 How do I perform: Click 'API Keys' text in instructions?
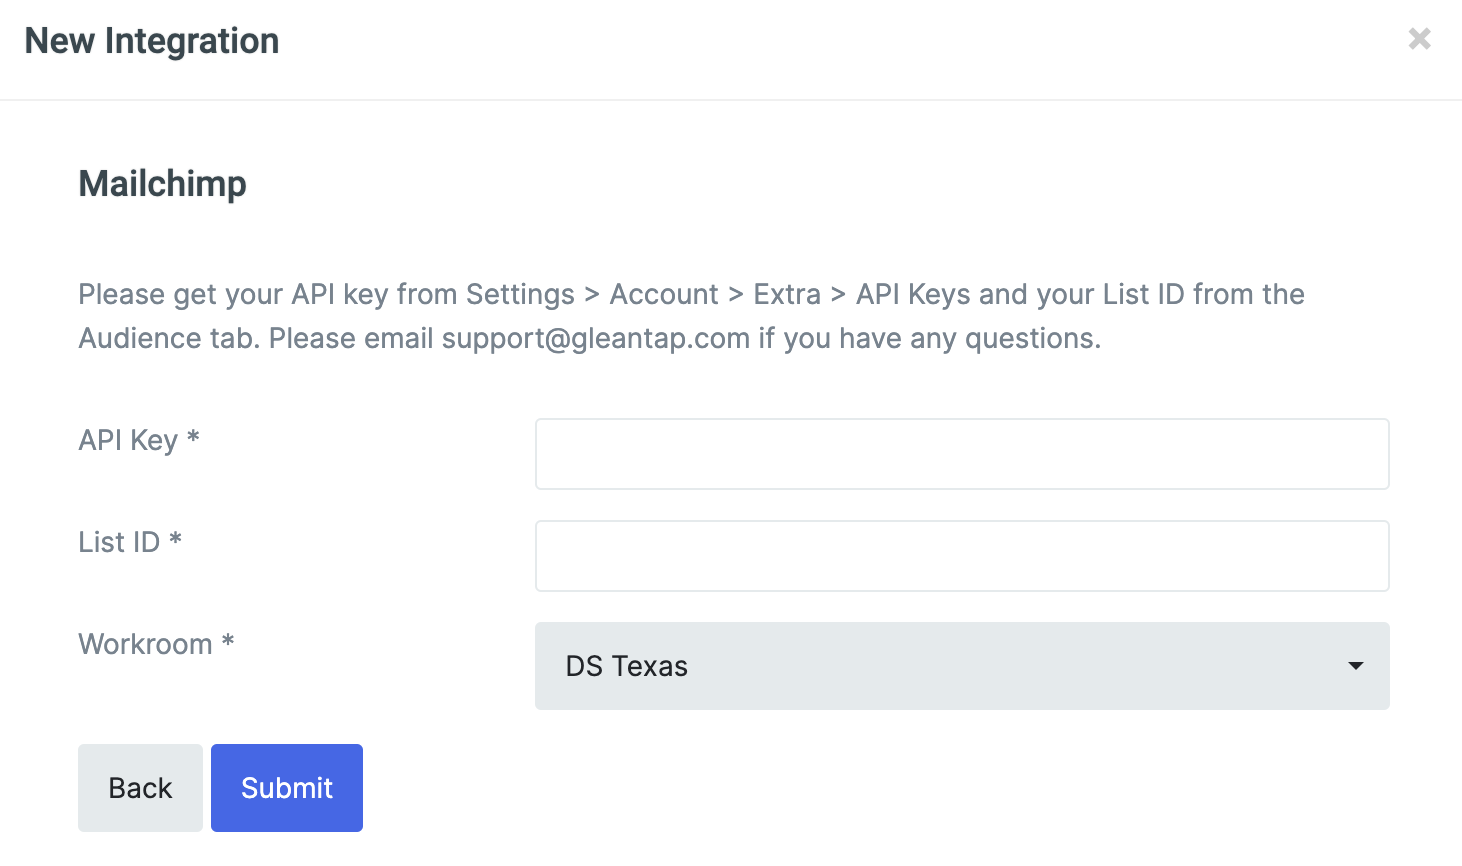(x=913, y=294)
